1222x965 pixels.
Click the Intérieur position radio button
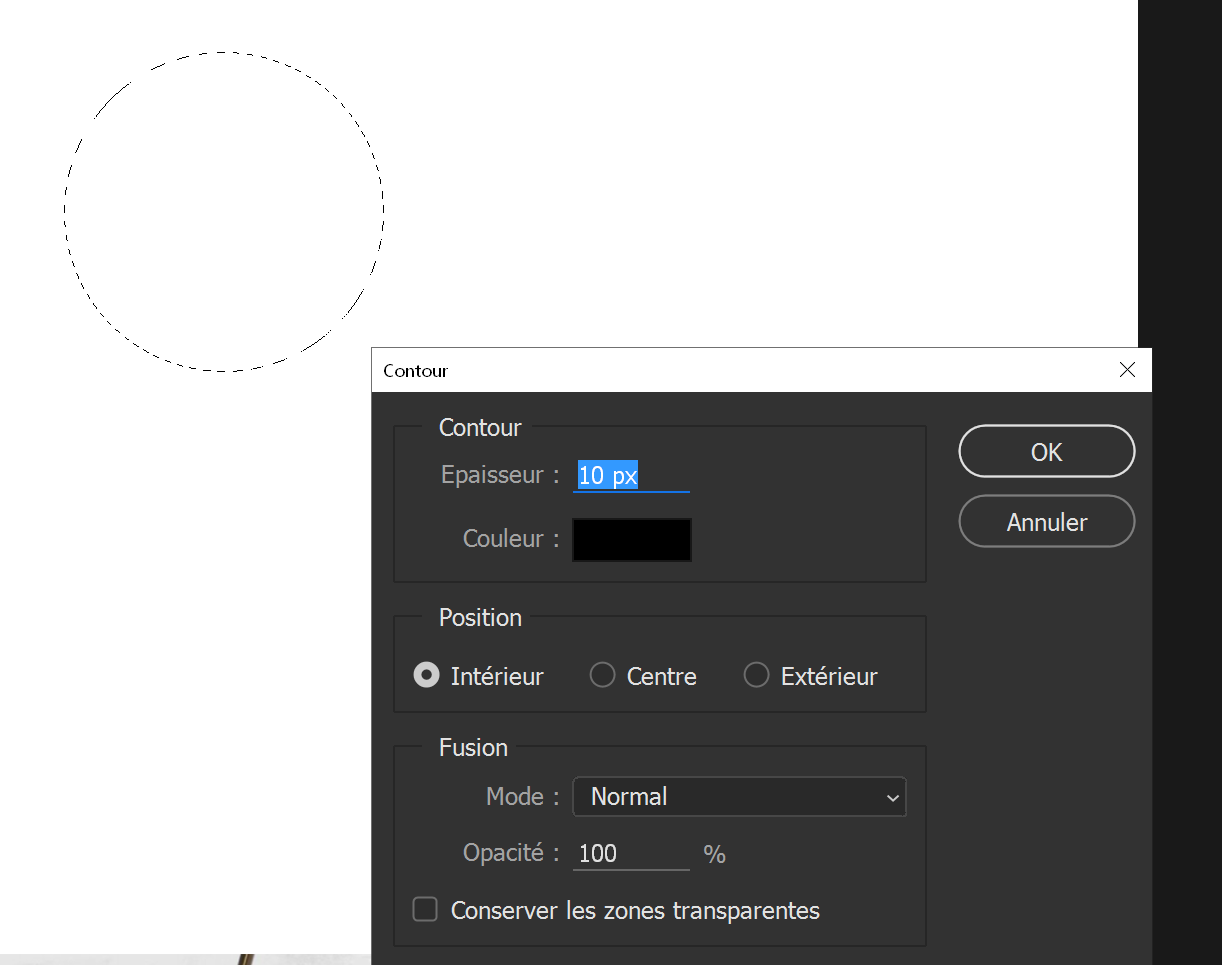[x=426, y=675]
